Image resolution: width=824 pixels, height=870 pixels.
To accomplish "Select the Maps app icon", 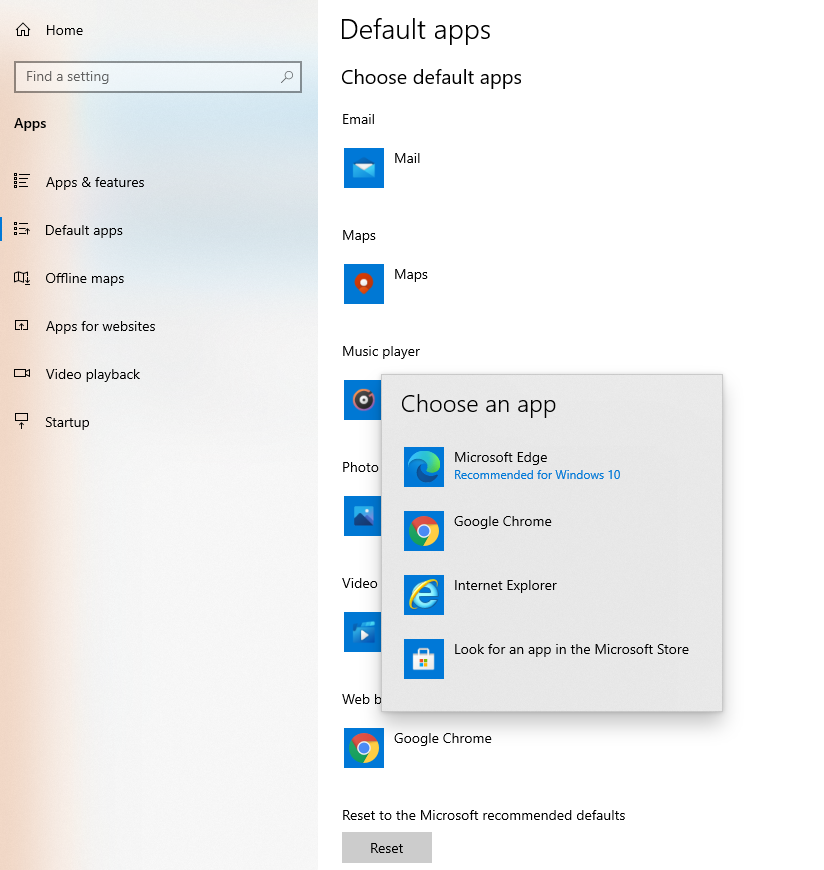I will [363, 284].
